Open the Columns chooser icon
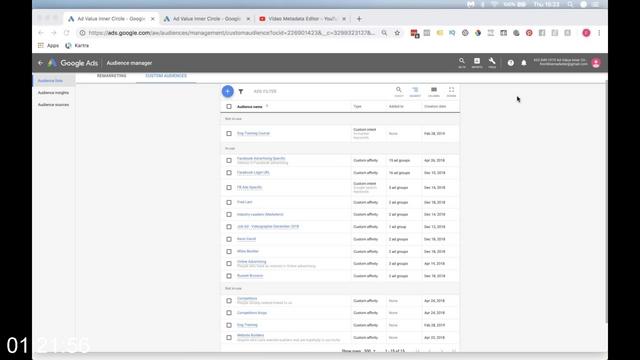The height and width of the screenshot is (360, 640). [434, 91]
